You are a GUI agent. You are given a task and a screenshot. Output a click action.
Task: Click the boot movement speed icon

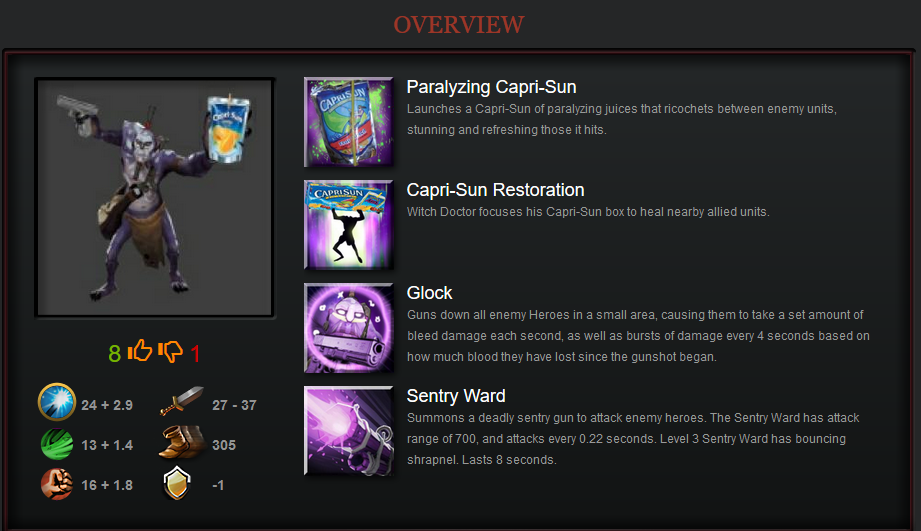point(181,442)
